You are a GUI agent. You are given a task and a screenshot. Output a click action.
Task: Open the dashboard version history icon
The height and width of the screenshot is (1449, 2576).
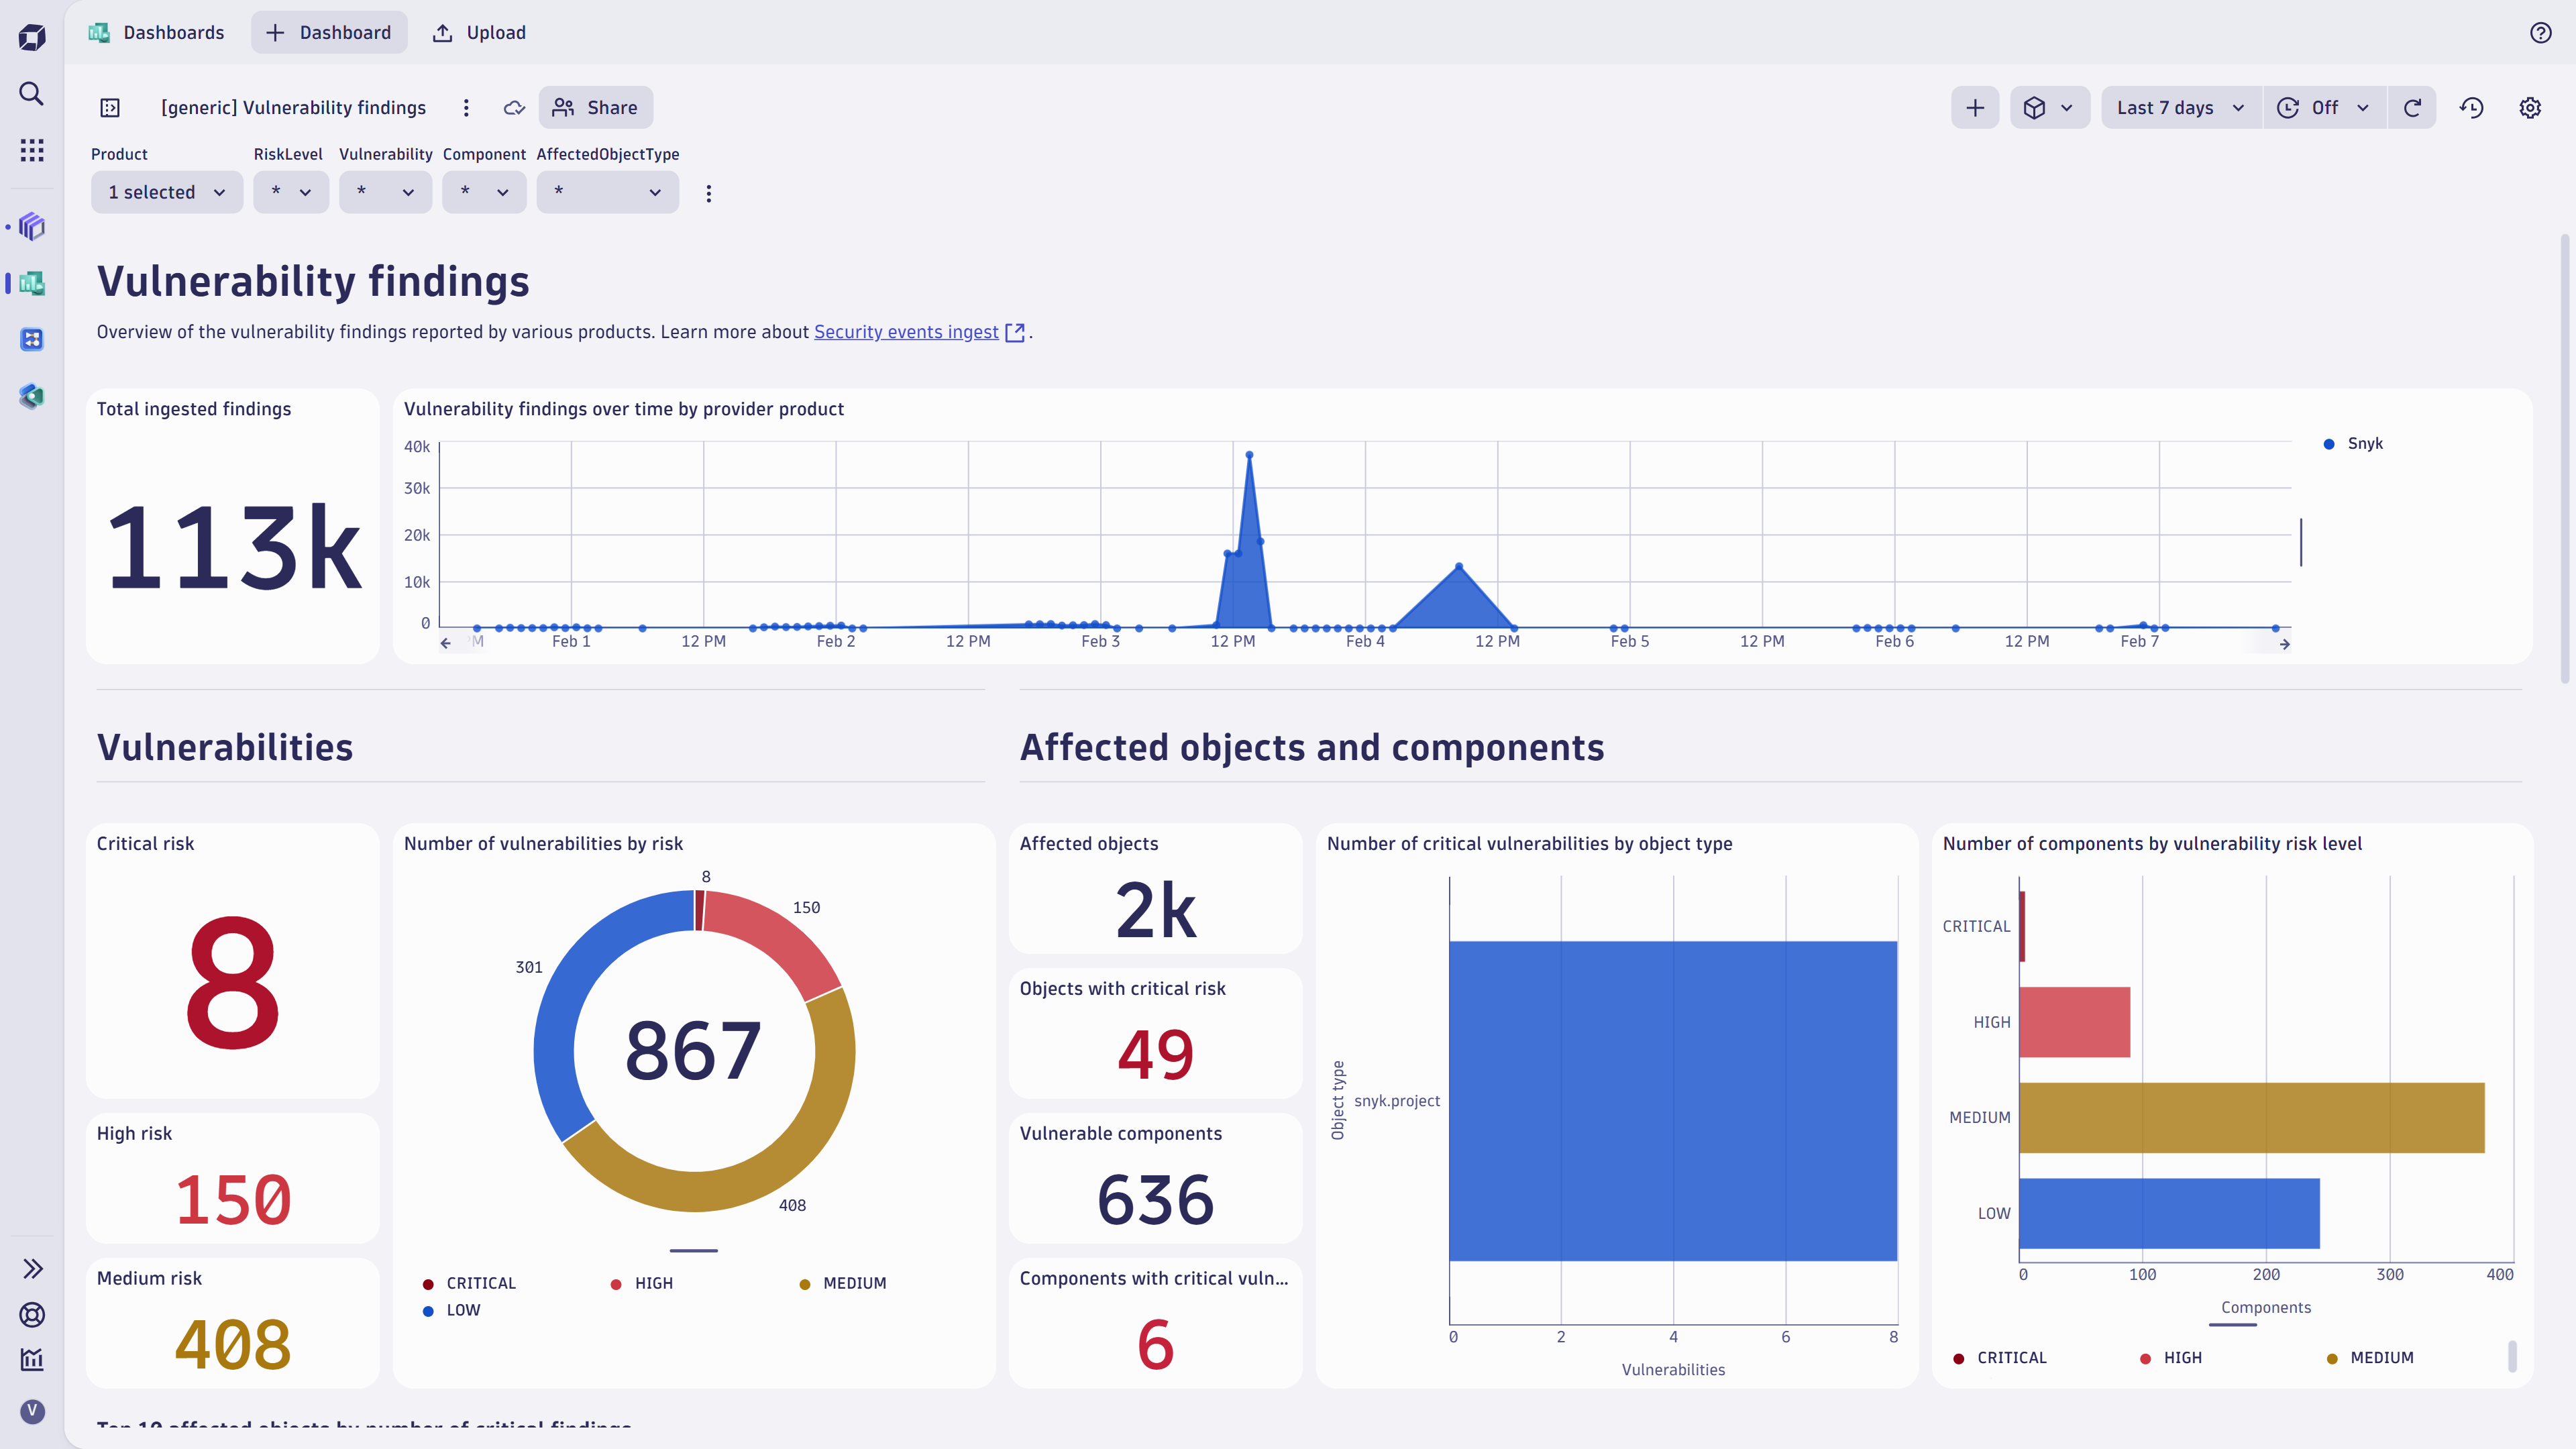(x=2471, y=107)
